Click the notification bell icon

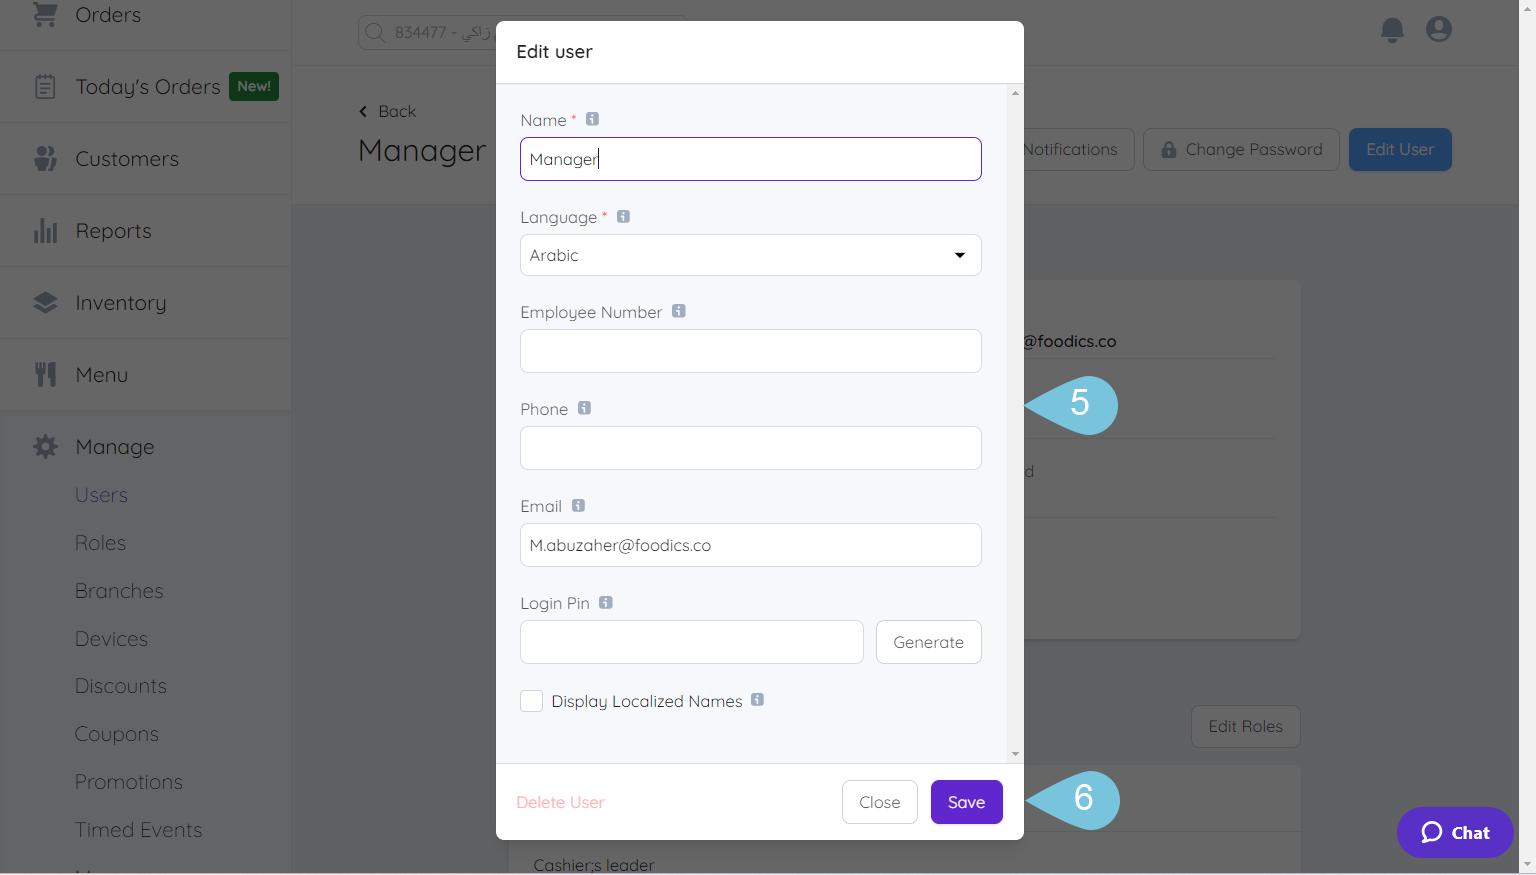tap(1392, 30)
